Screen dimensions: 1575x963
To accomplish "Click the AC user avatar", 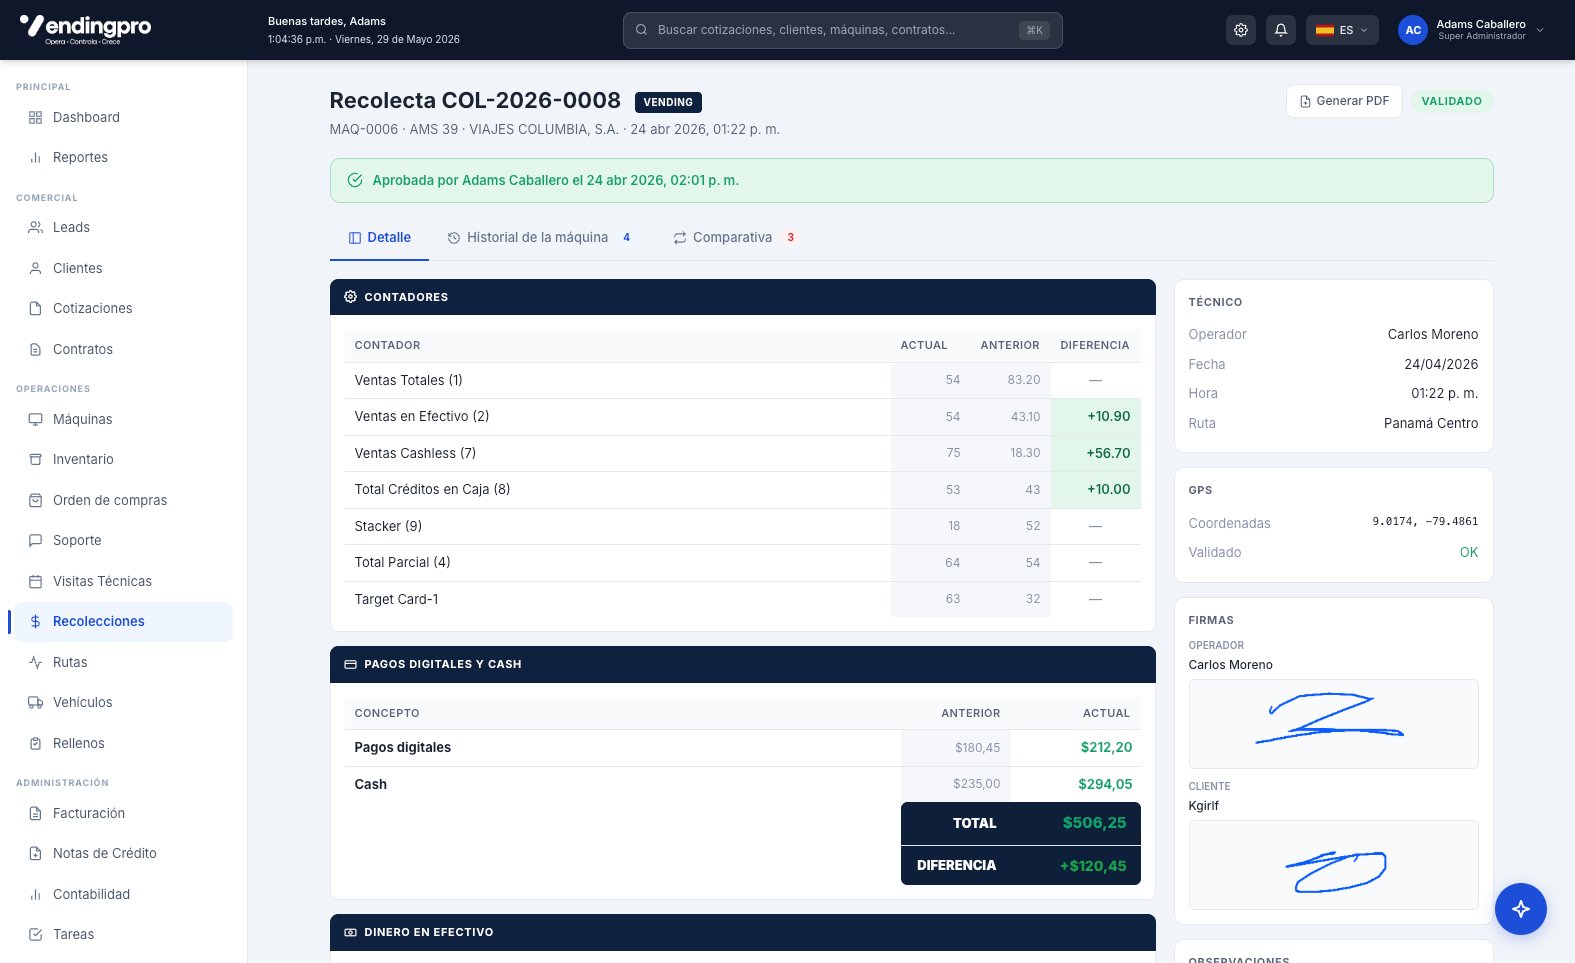I will point(1413,30).
